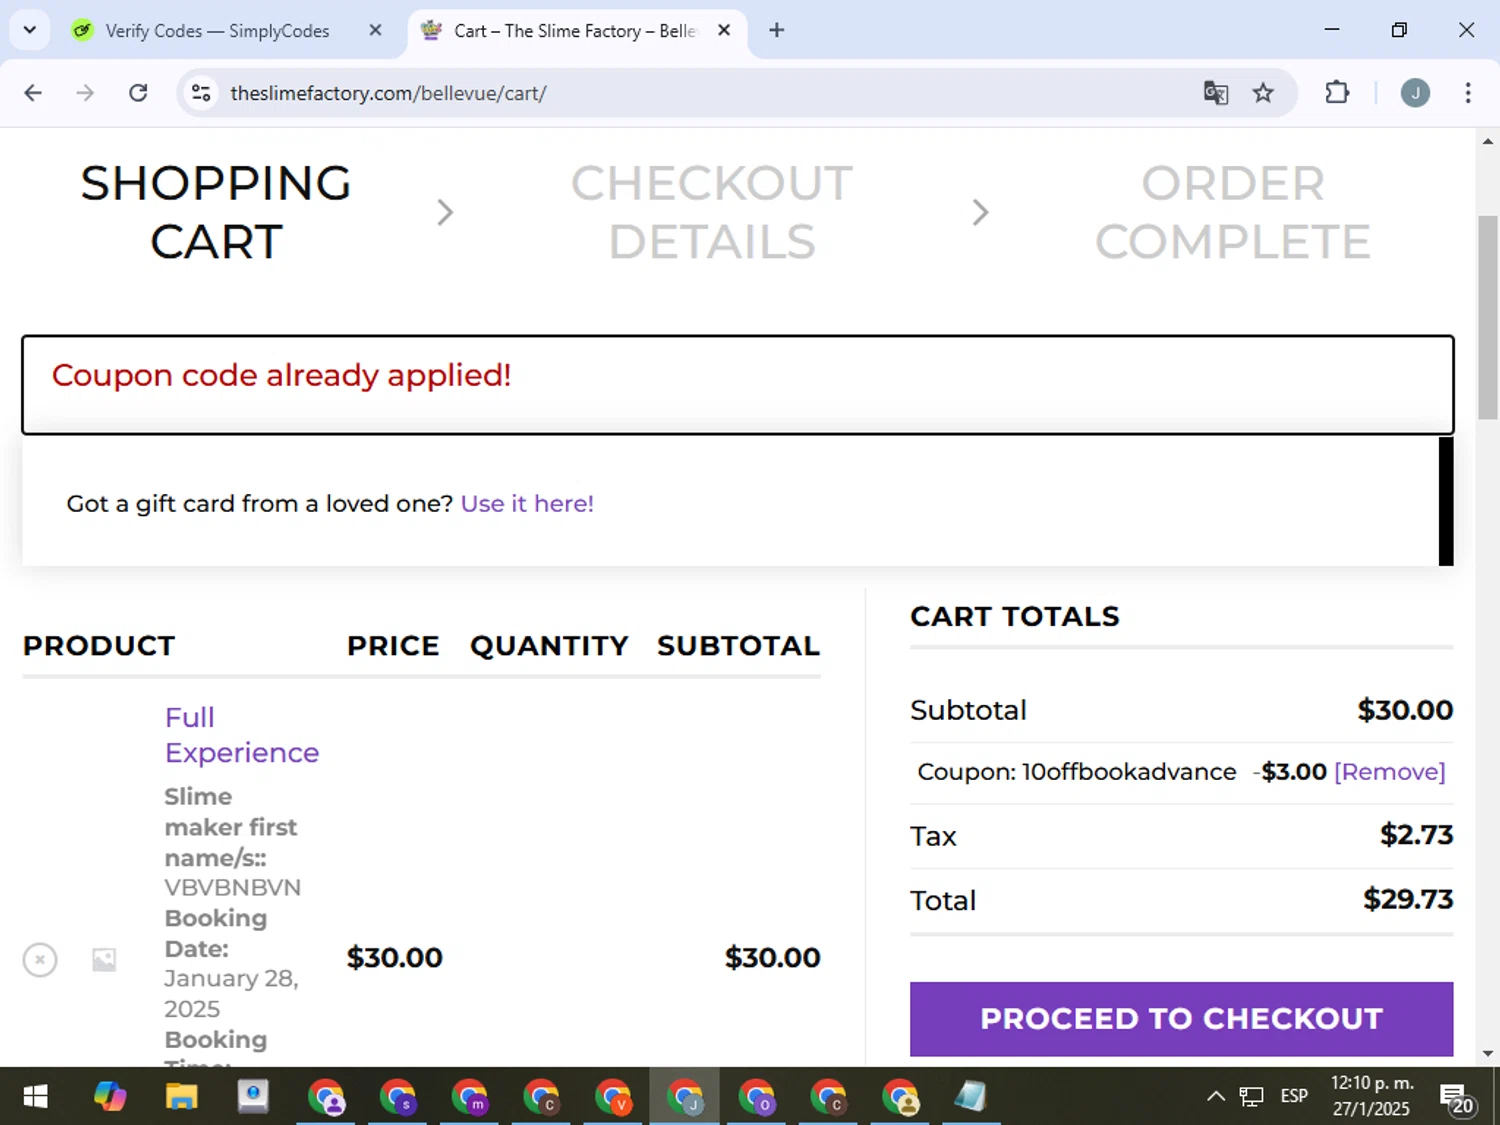Open the Chrome window with 'O' badge
1500x1125 pixels.
point(757,1097)
